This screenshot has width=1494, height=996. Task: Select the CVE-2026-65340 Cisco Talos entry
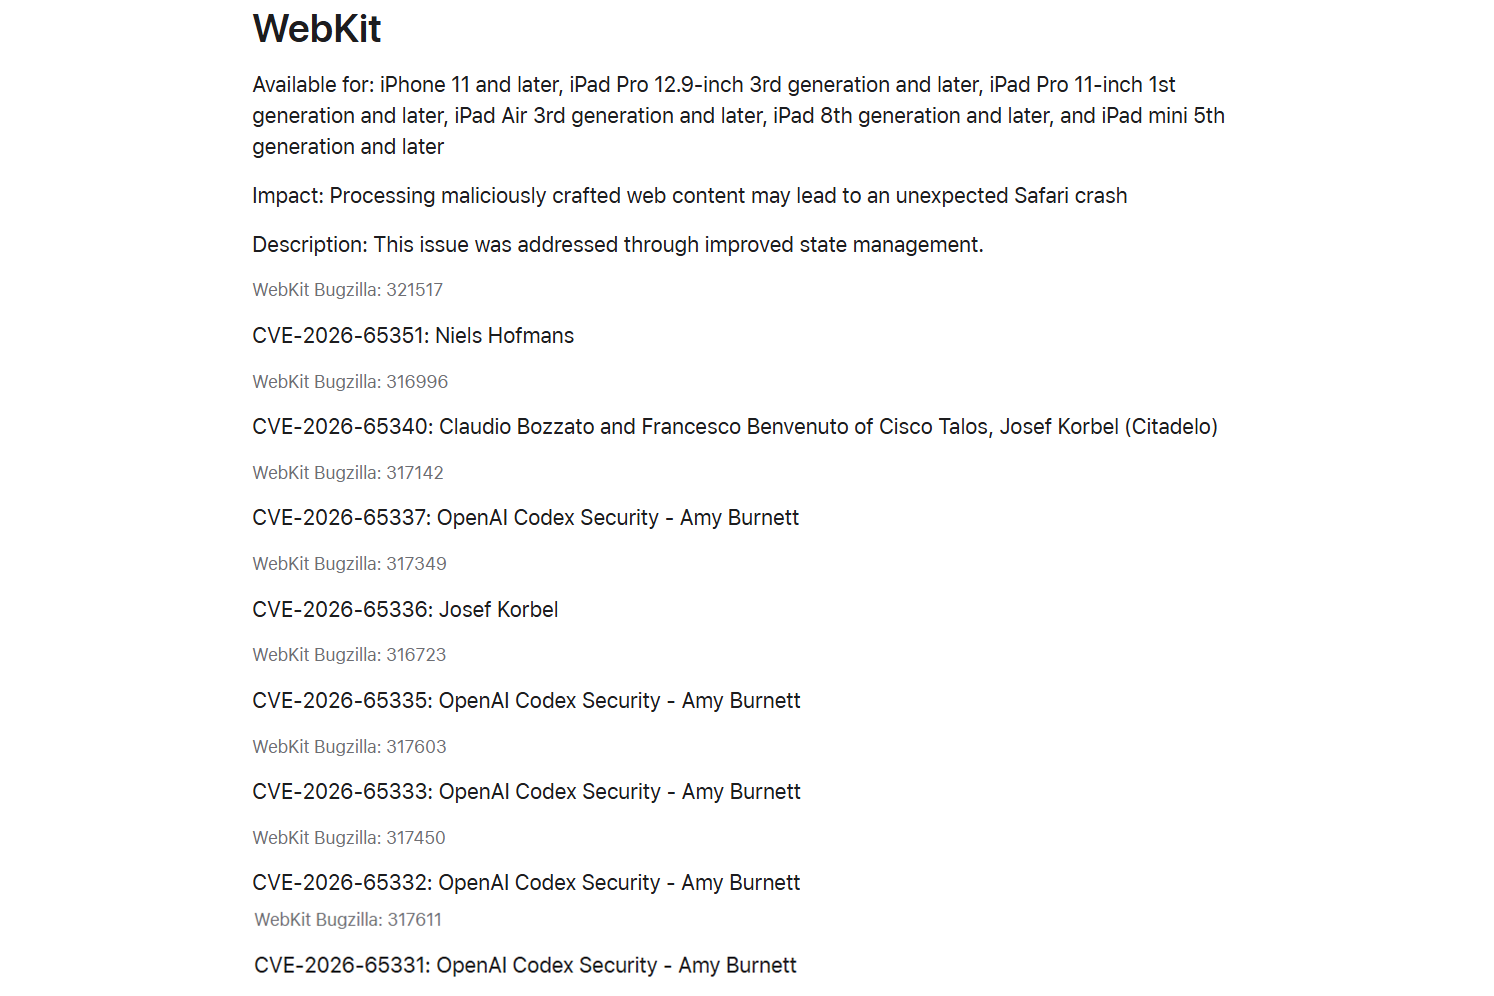[x=735, y=427]
